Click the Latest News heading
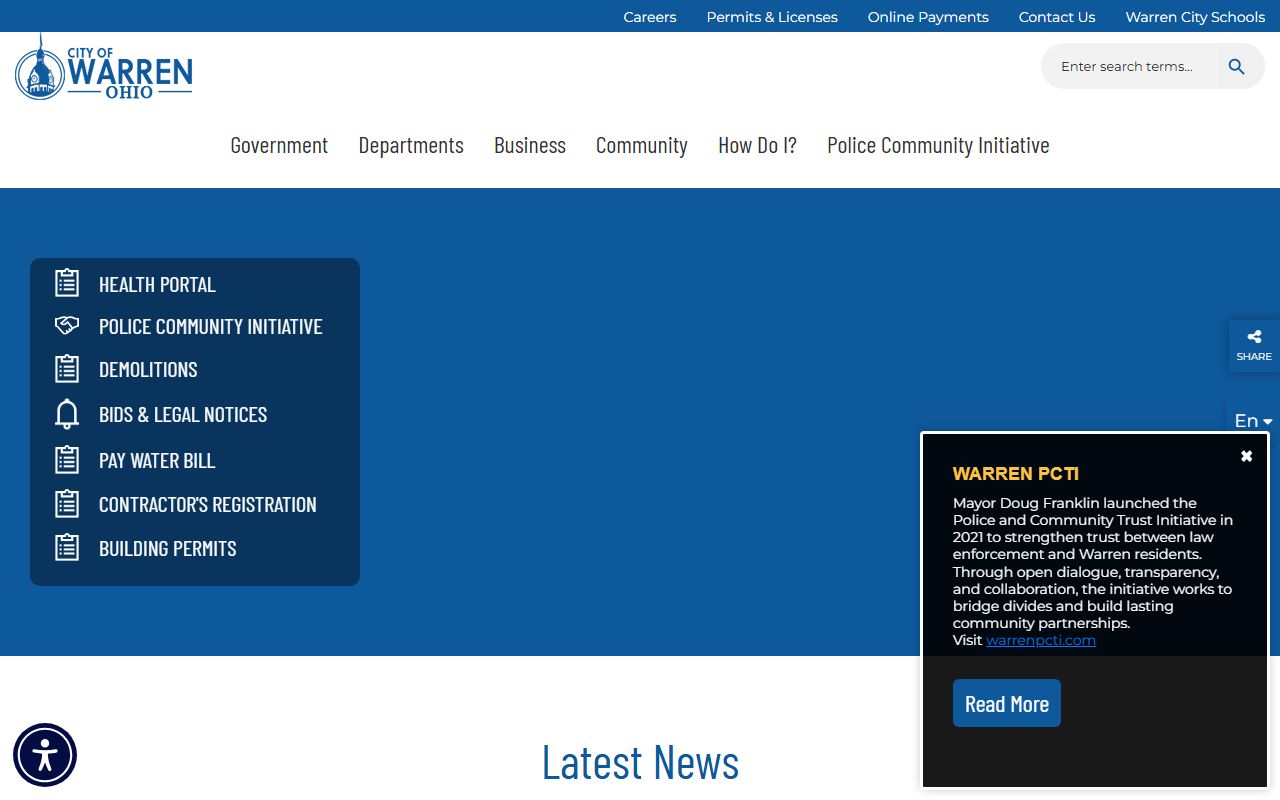 640,762
